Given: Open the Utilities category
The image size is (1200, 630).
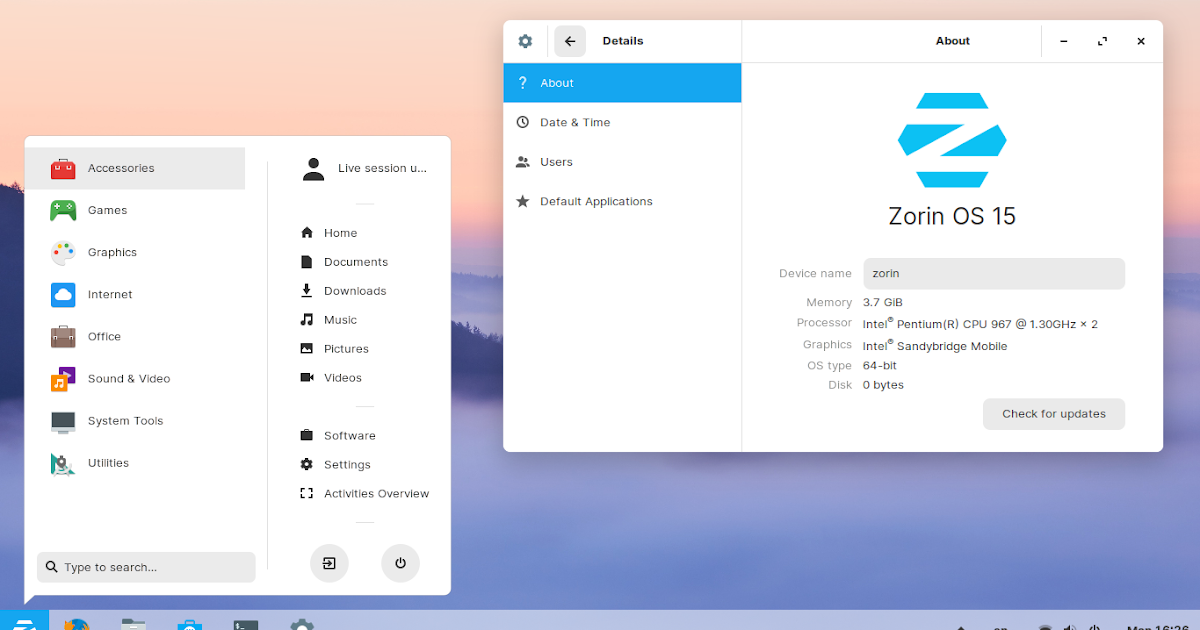Looking at the screenshot, I should (x=135, y=462).
